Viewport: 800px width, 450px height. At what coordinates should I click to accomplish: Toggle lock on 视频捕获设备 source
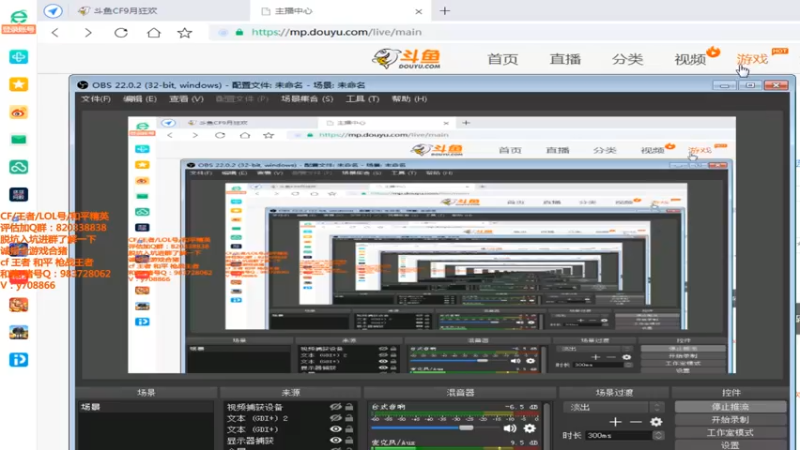click(x=349, y=407)
